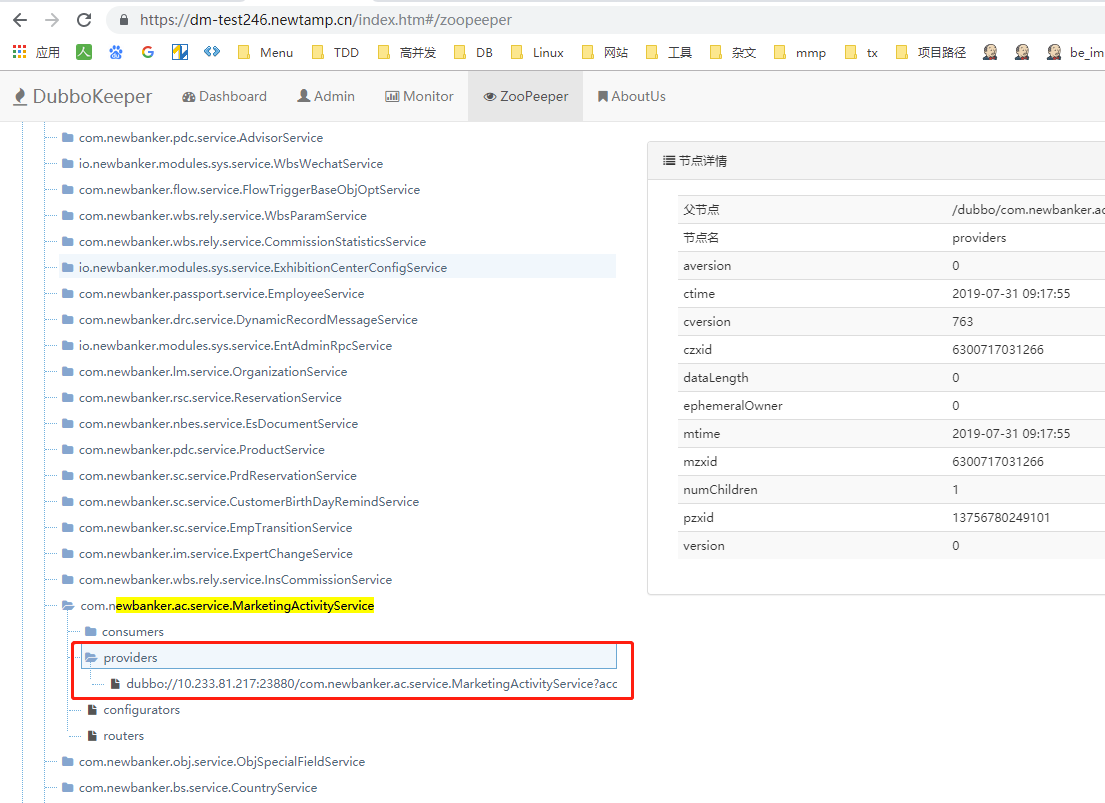Go back with browser back arrow

tap(20, 20)
